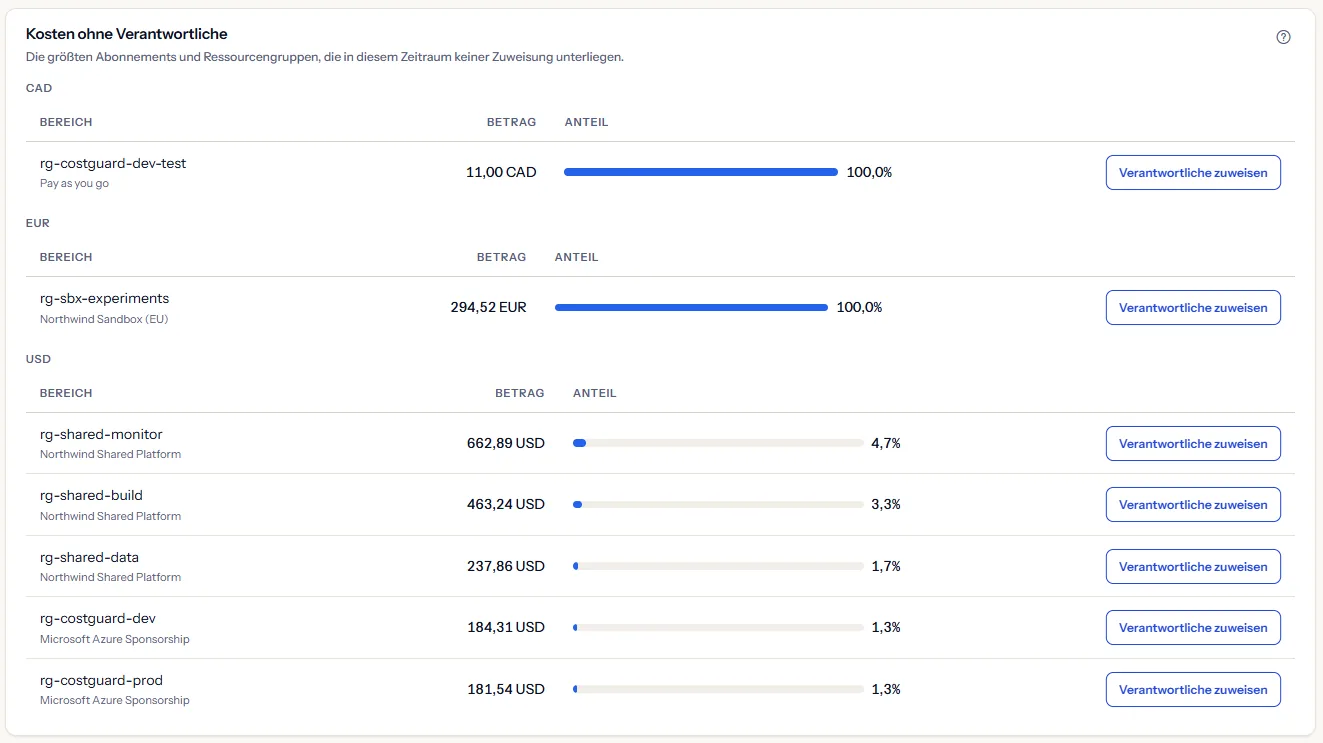
Task: Click the 1,7% share value
Action: tap(886, 566)
